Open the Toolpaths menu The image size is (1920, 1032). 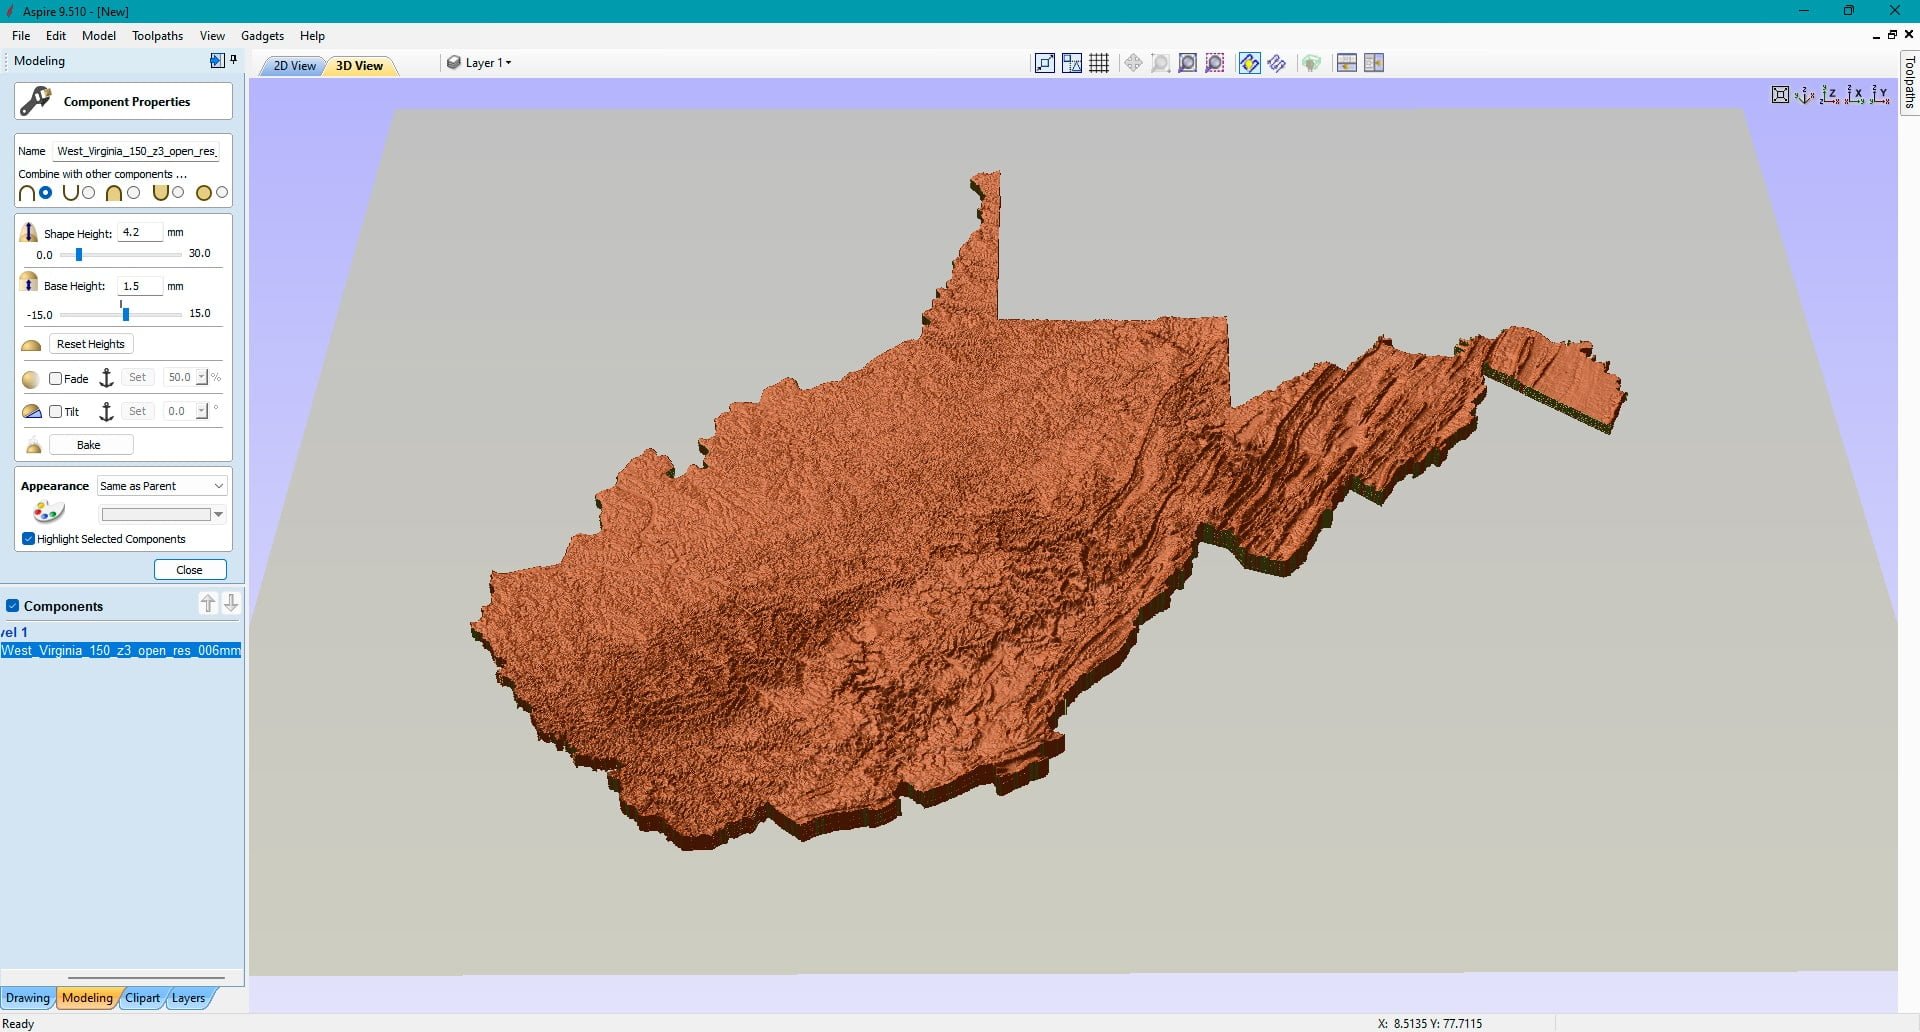(158, 35)
